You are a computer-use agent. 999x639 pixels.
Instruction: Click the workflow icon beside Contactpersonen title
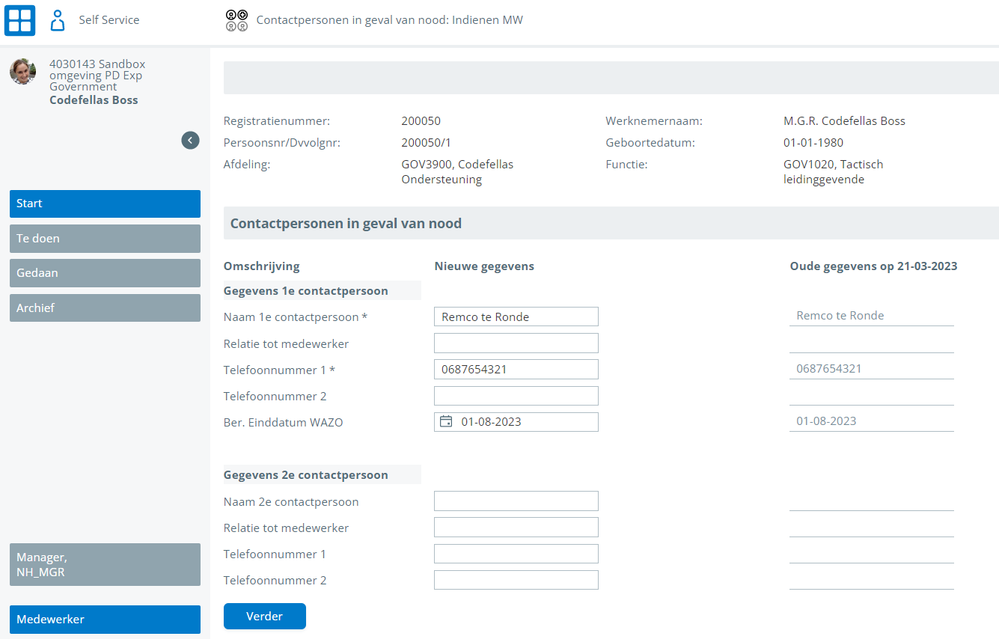(x=236, y=20)
